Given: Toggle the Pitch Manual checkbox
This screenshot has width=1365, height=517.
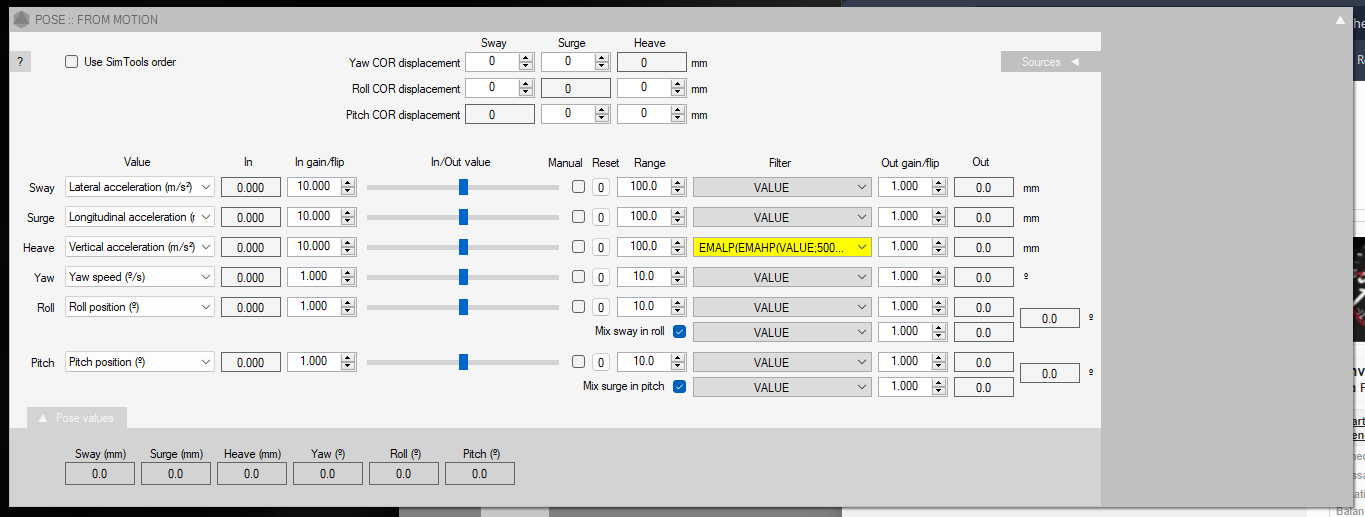Looking at the screenshot, I should point(578,362).
